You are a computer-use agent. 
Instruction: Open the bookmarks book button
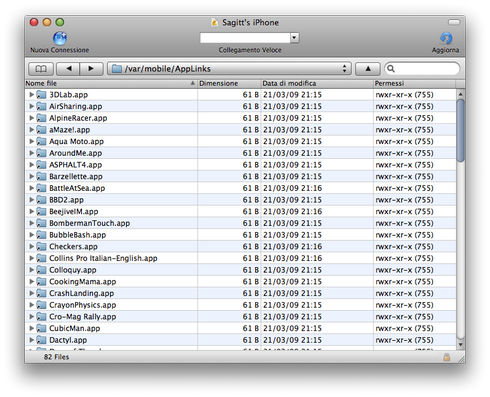pyautogui.click(x=41, y=69)
